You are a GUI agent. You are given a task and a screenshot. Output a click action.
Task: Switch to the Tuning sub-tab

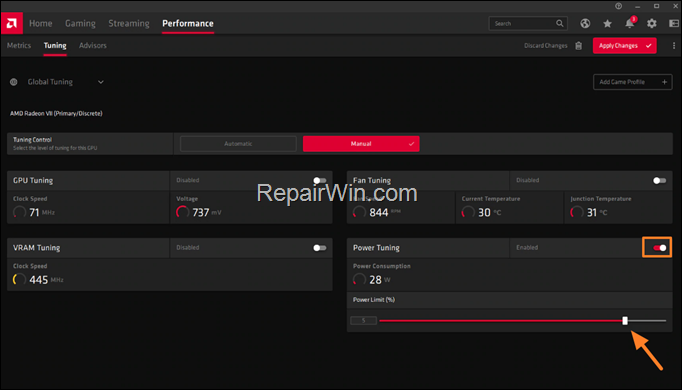pyautogui.click(x=55, y=45)
